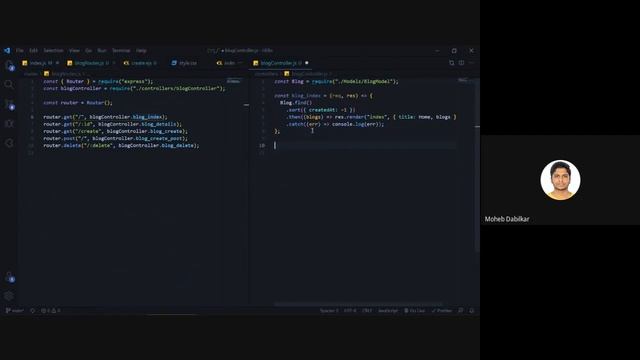640x360 pixels.
Task: Click the require("express") text
Action: [x=124, y=81]
